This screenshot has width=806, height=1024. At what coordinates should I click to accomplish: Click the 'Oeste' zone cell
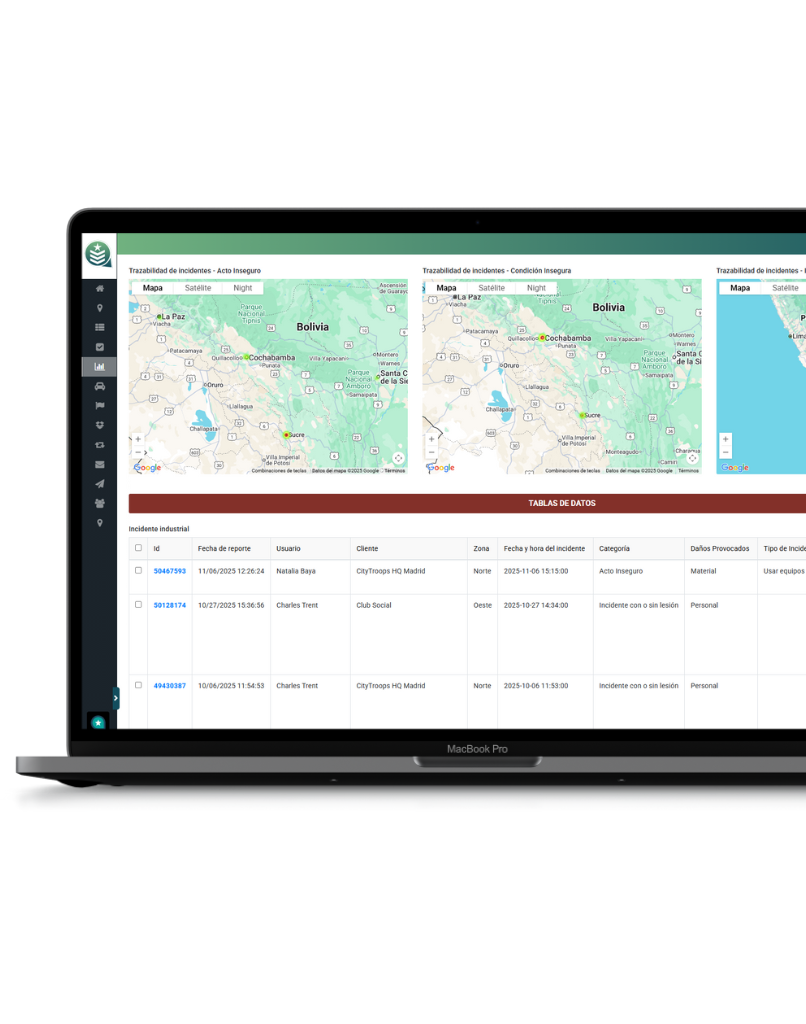pyautogui.click(x=483, y=605)
